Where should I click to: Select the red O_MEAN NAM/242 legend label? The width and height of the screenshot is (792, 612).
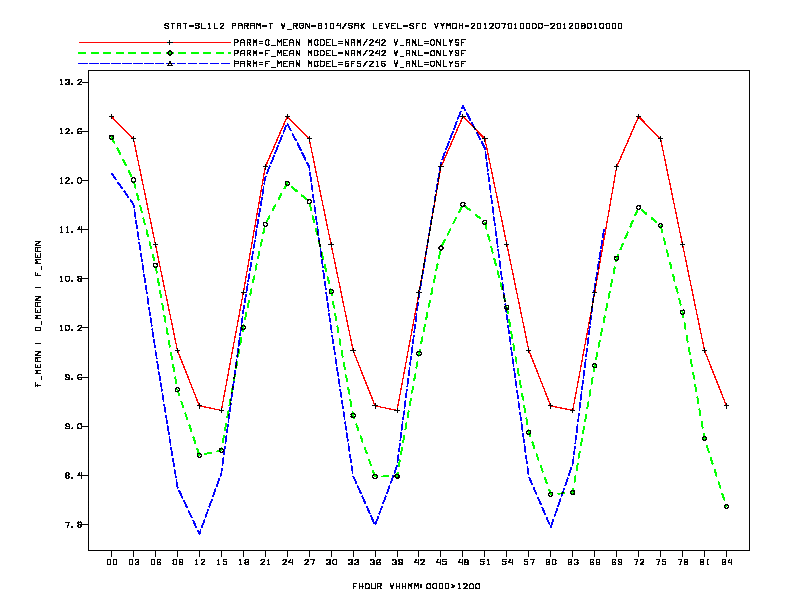coord(350,43)
